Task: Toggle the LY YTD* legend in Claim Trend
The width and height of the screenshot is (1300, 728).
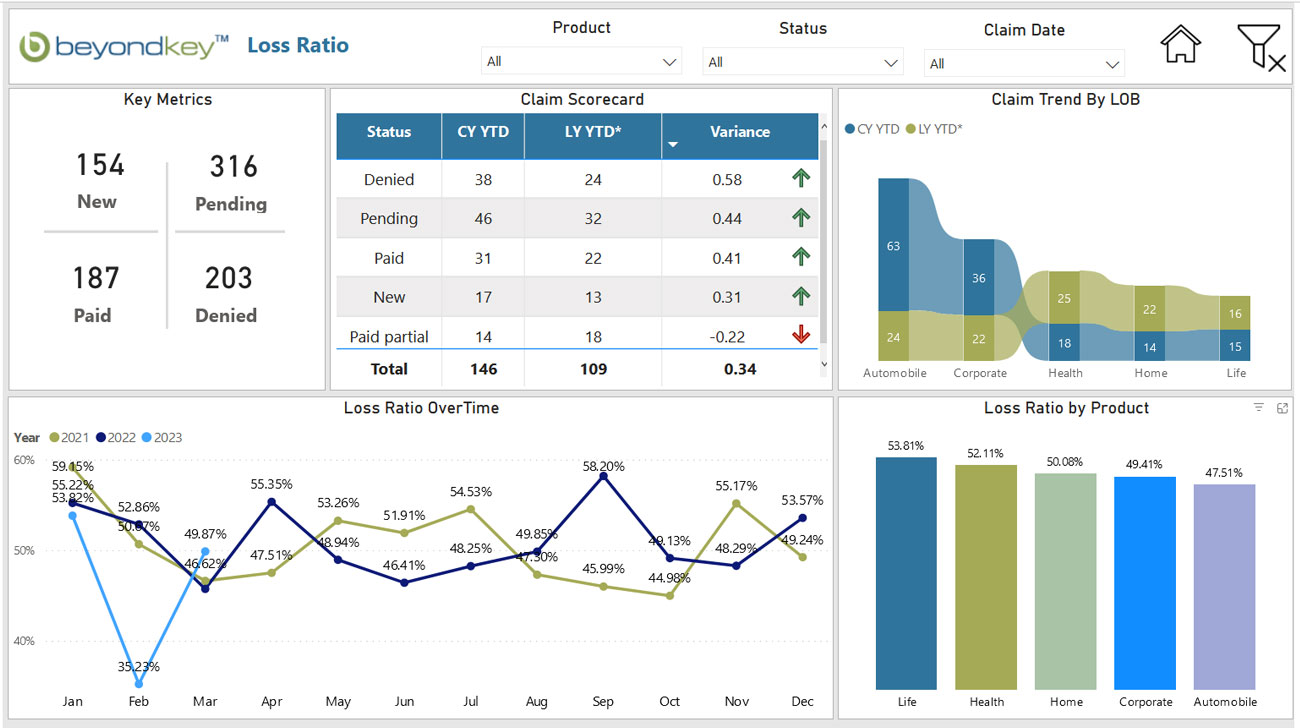Action: click(933, 129)
